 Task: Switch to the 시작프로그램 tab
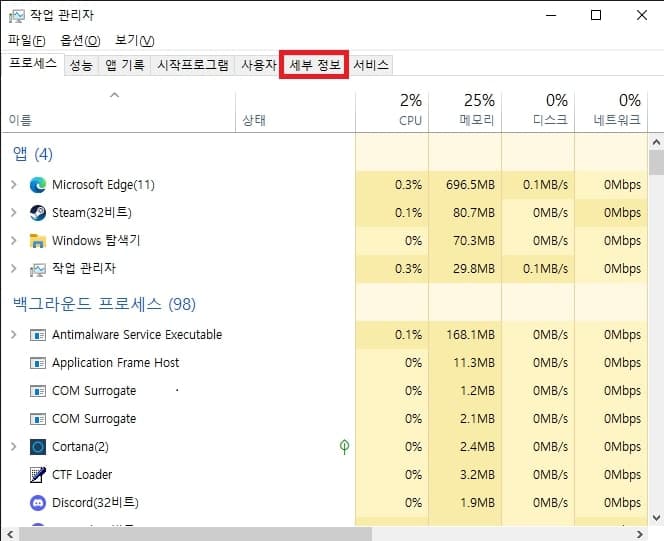193,65
